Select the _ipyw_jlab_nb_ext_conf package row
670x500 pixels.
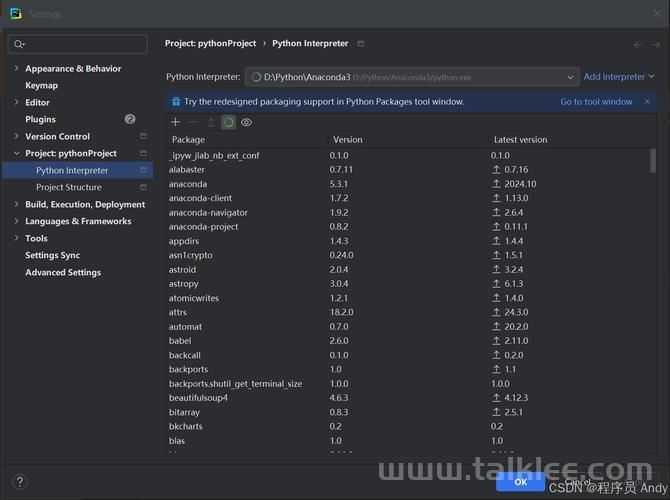click(x=408, y=156)
